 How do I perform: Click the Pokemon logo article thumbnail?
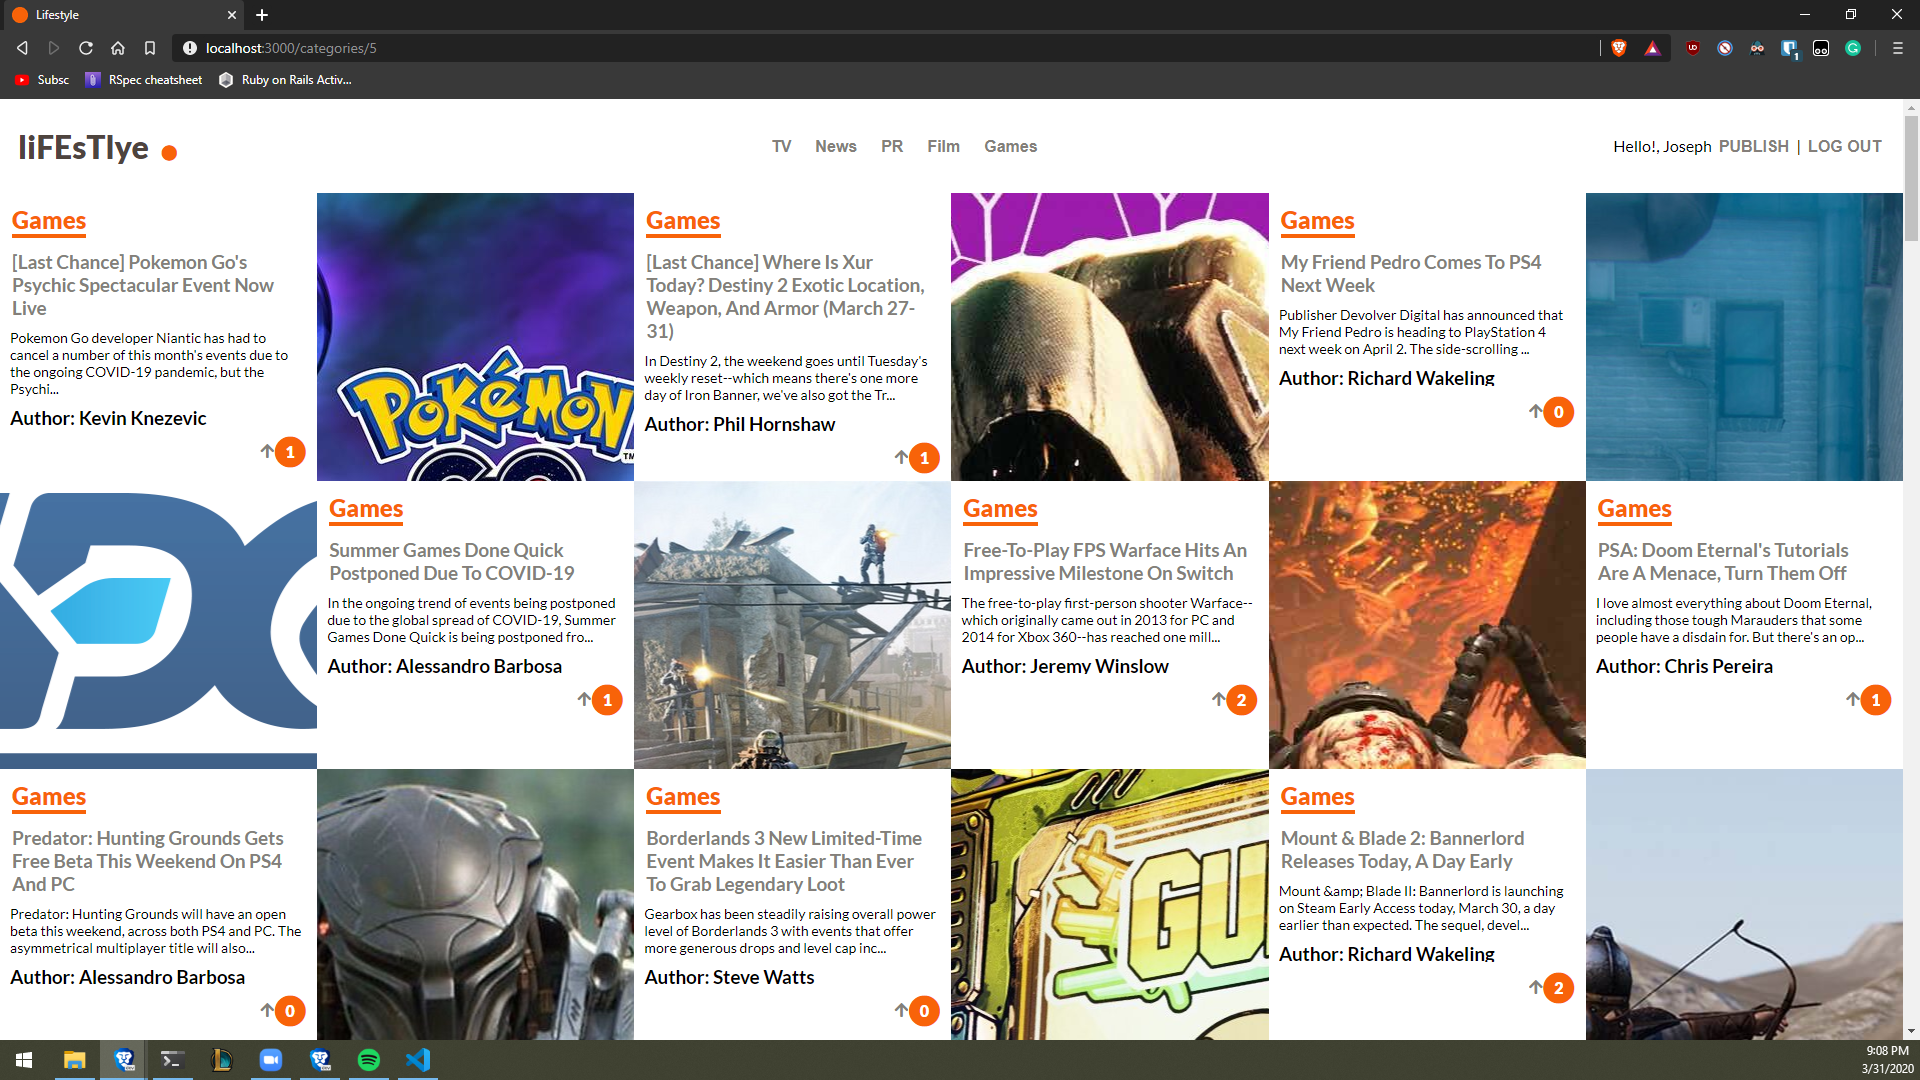click(475, 337)
